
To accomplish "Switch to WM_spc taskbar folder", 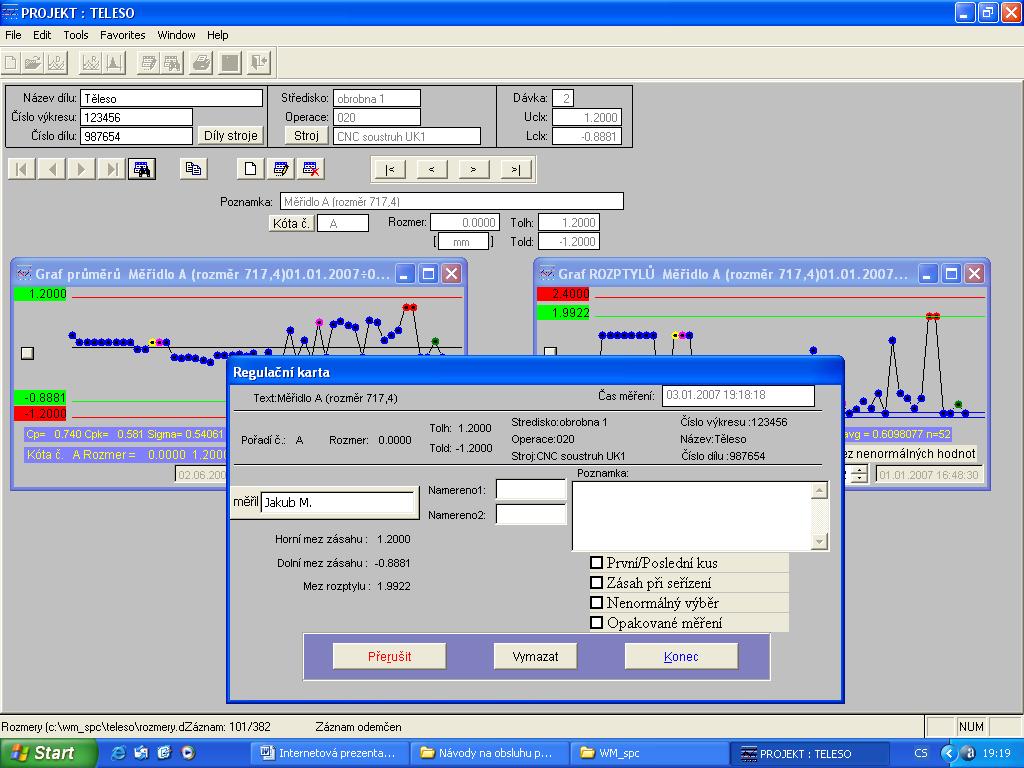I will click(648, 753).
